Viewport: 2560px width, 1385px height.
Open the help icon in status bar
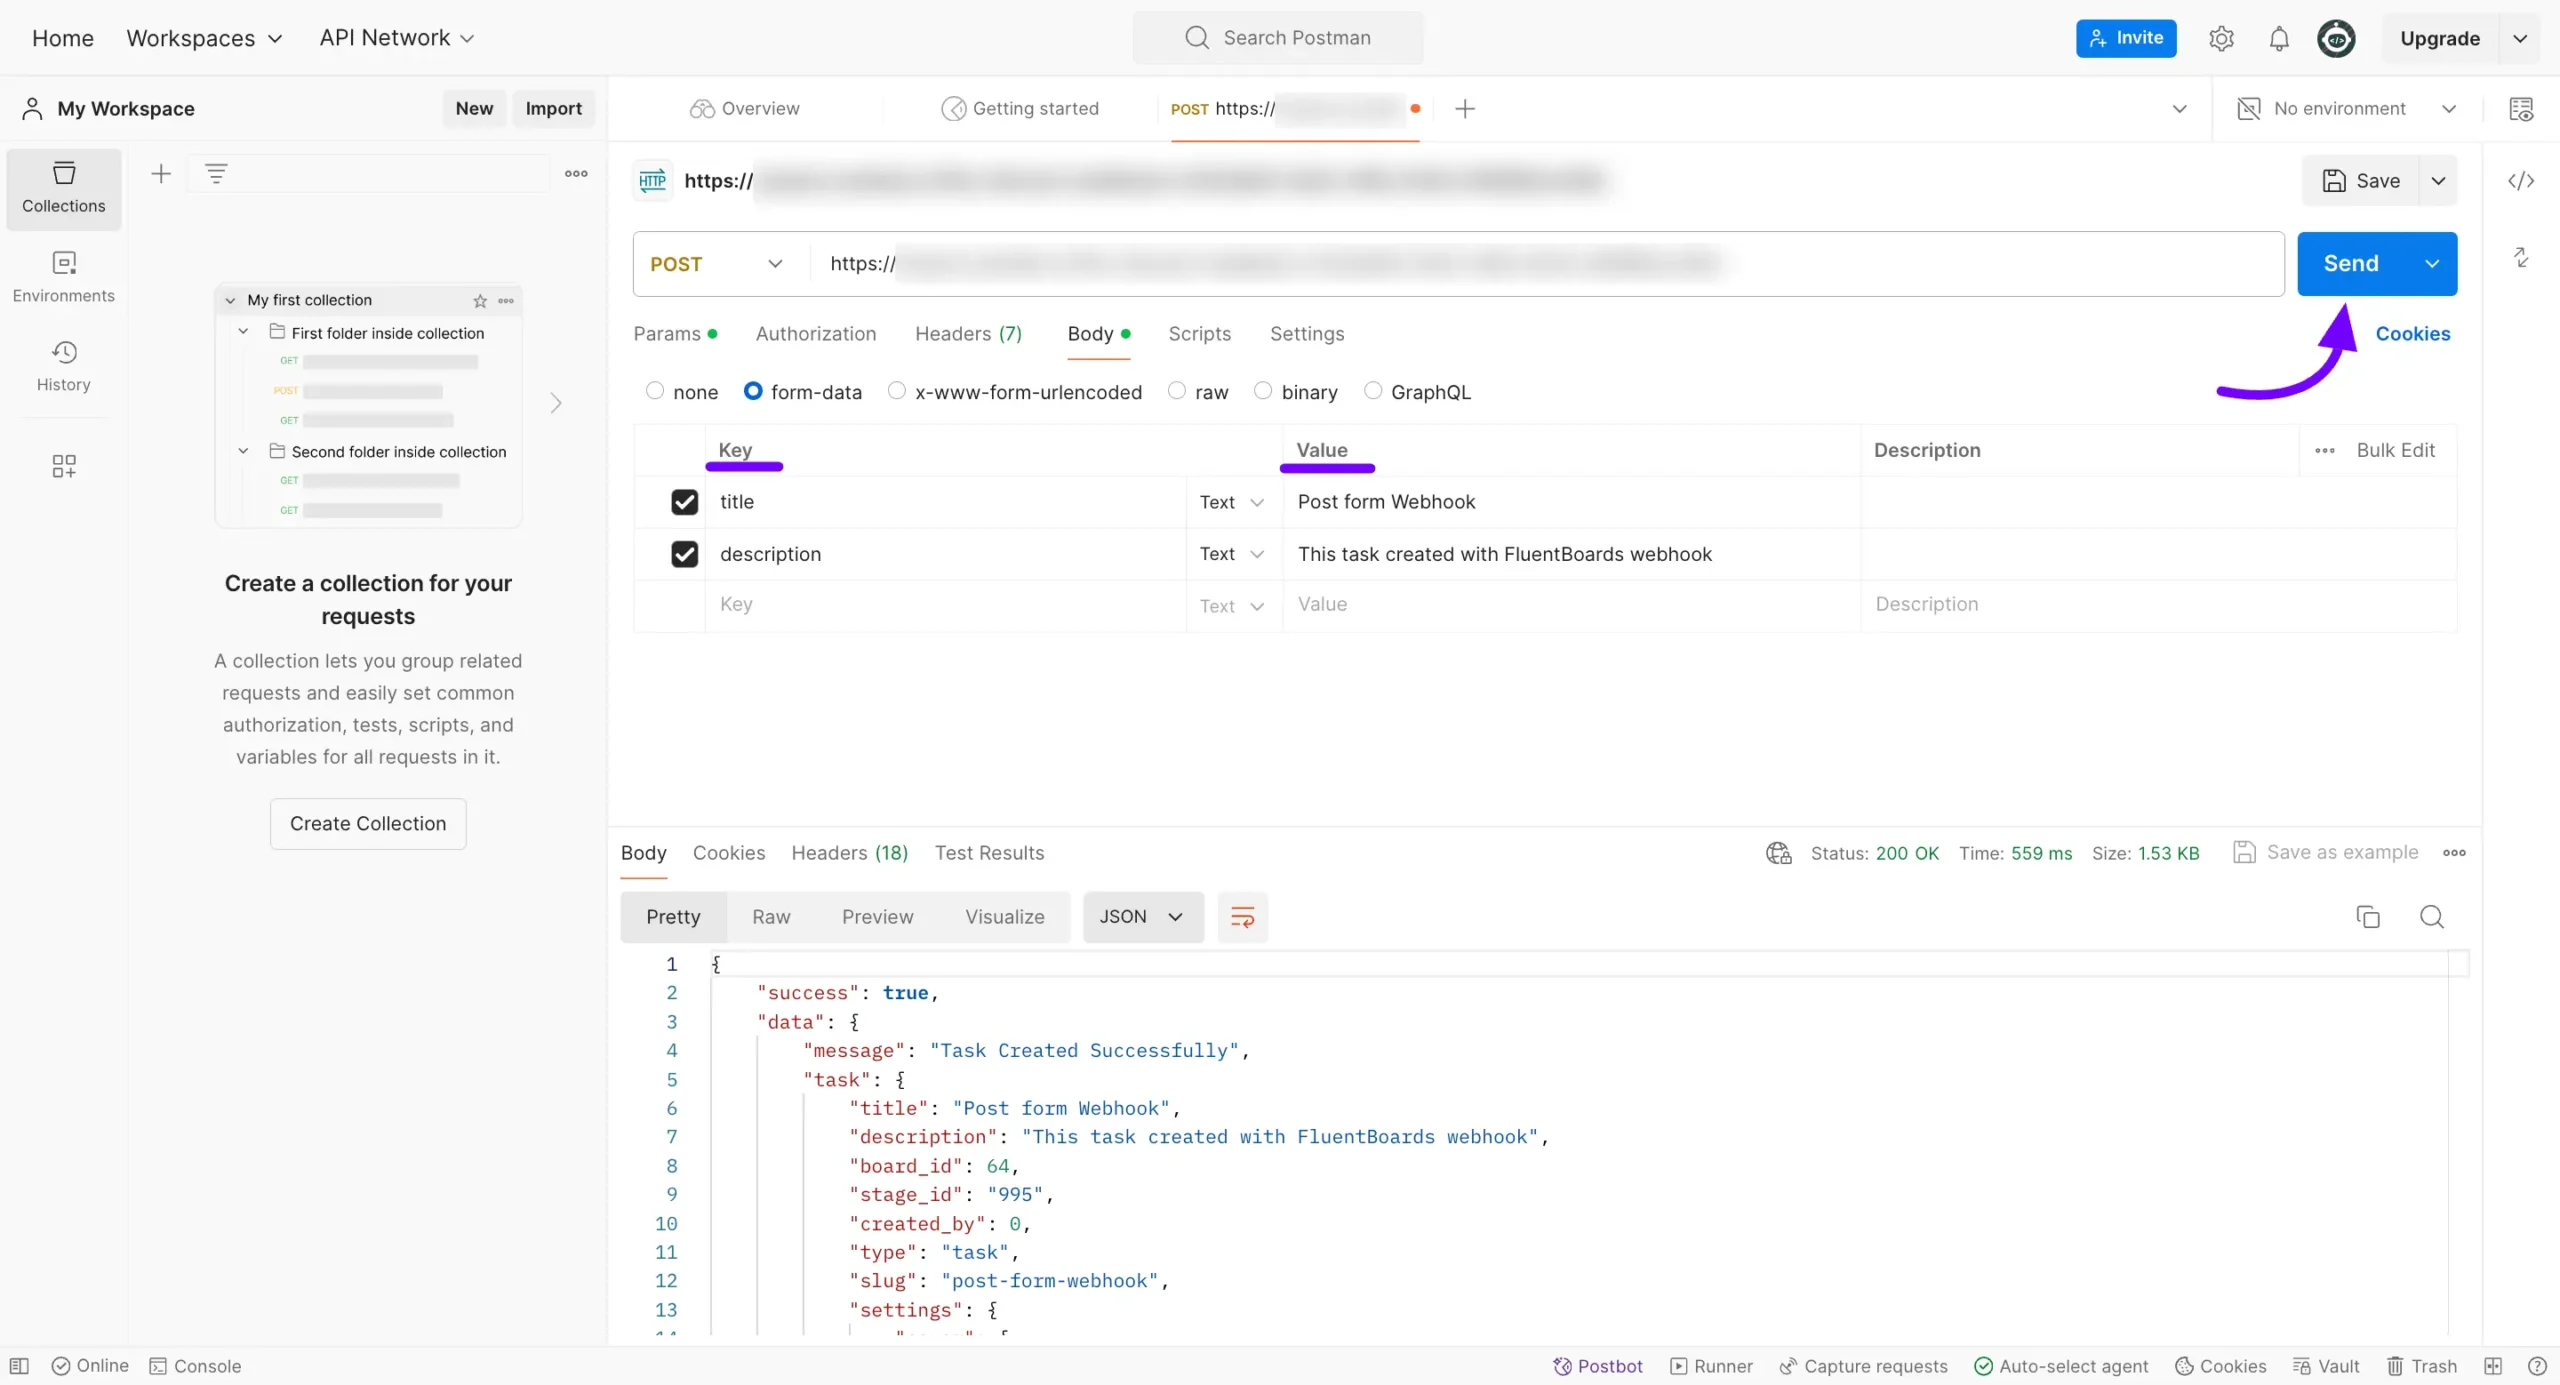(x=2537, y=1366)
